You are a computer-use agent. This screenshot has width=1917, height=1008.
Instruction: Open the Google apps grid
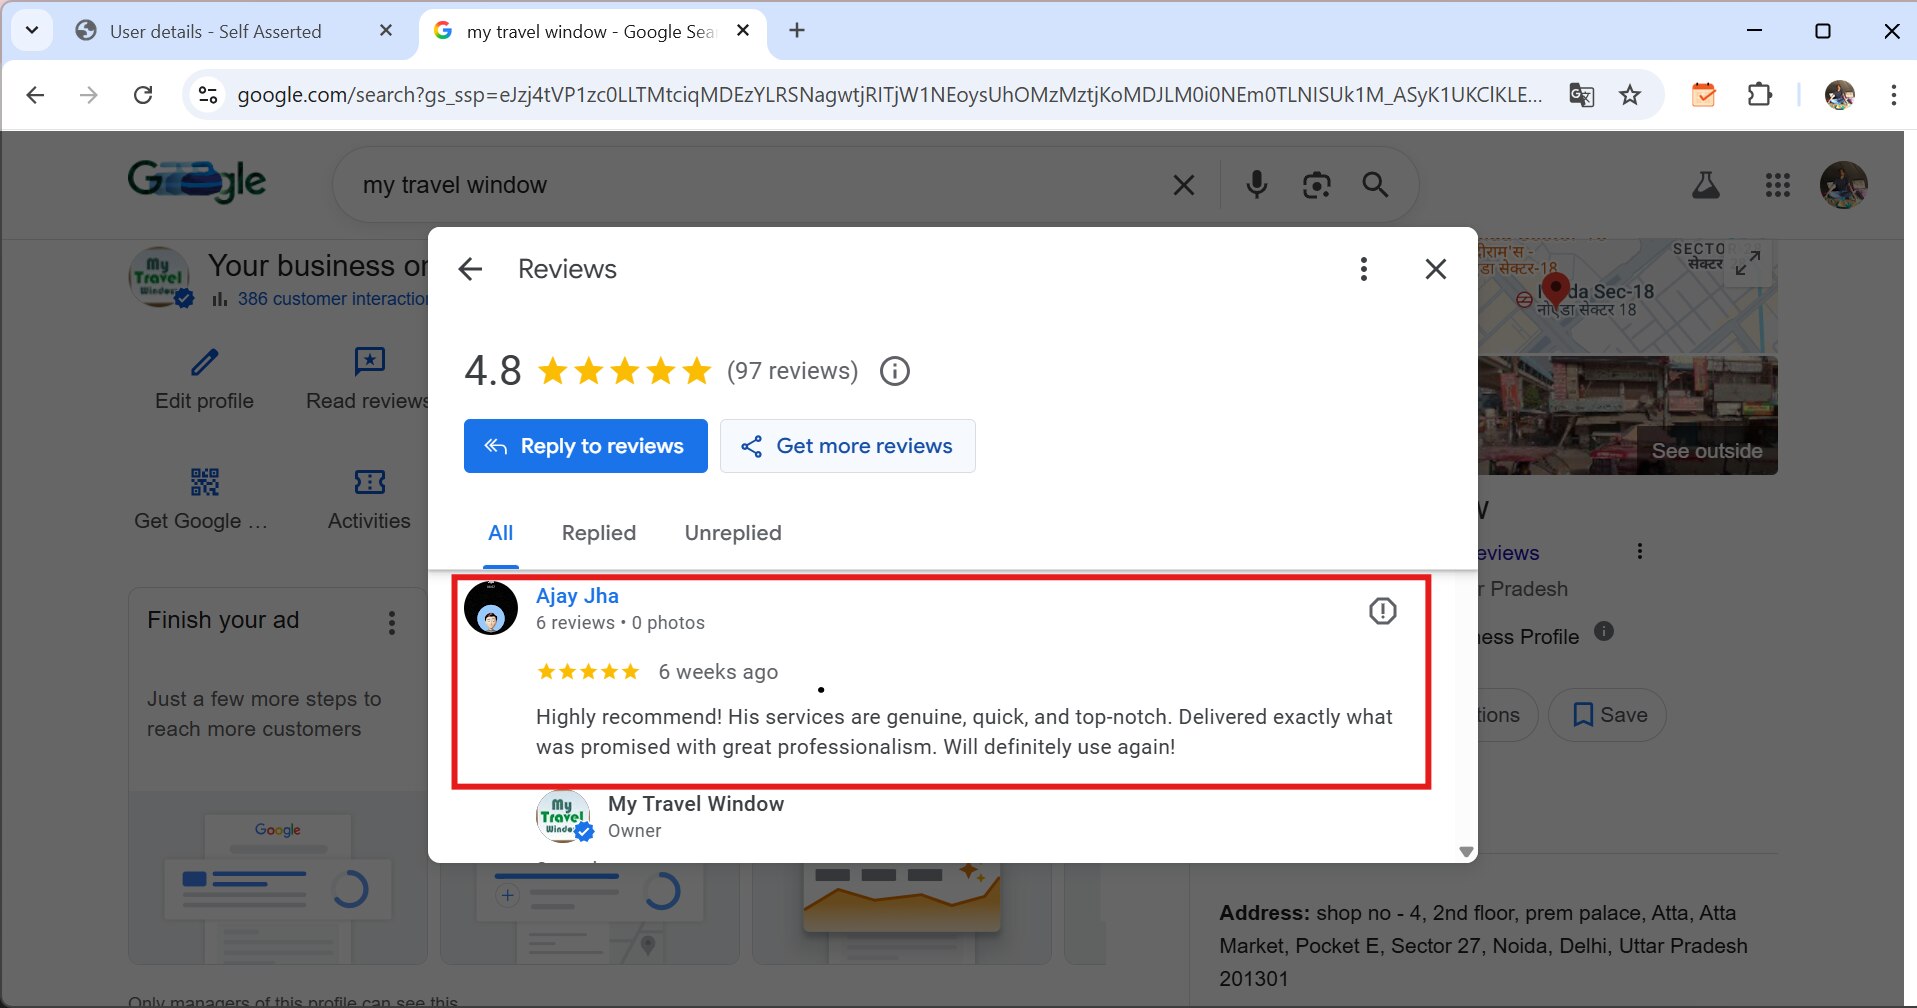pyautogui.click(x=1777, y=185)
